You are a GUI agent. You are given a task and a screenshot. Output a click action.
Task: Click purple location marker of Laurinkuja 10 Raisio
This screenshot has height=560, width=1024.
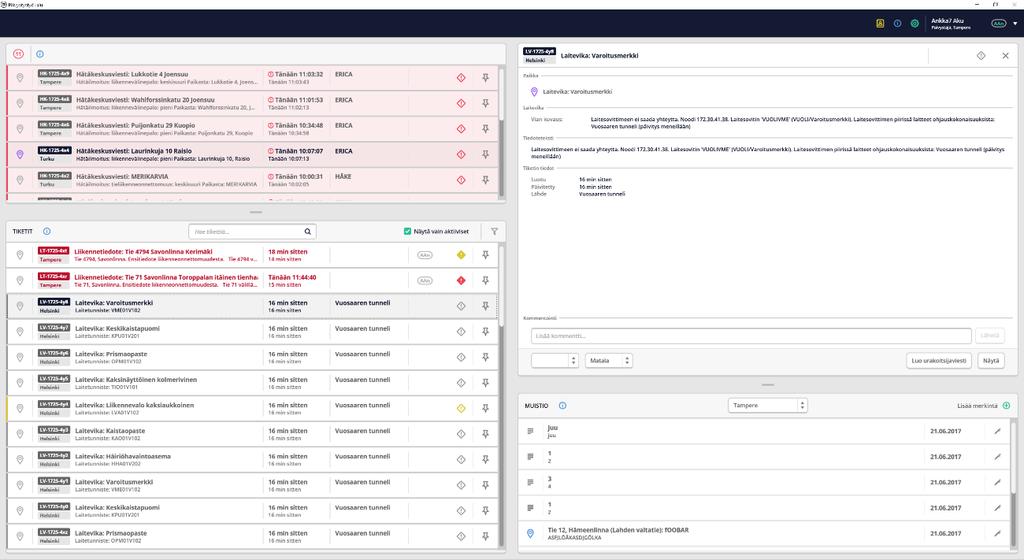20,155
